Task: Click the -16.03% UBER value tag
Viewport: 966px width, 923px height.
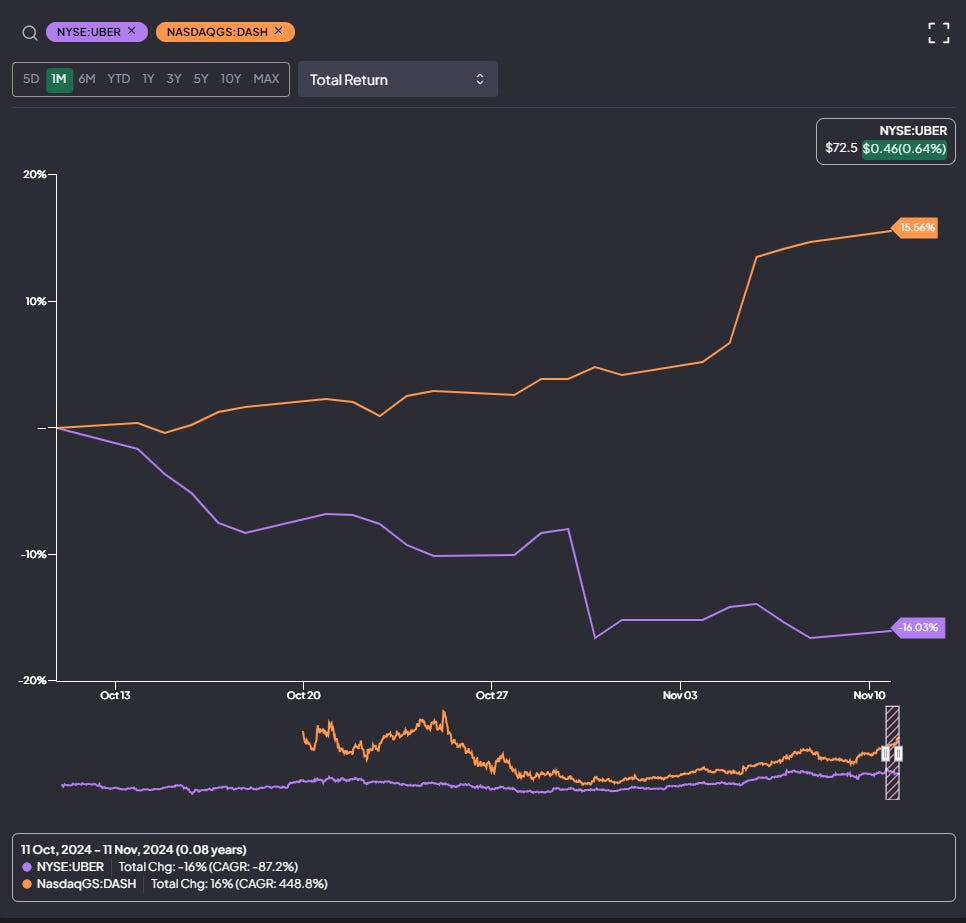Action: pos(919,628)
